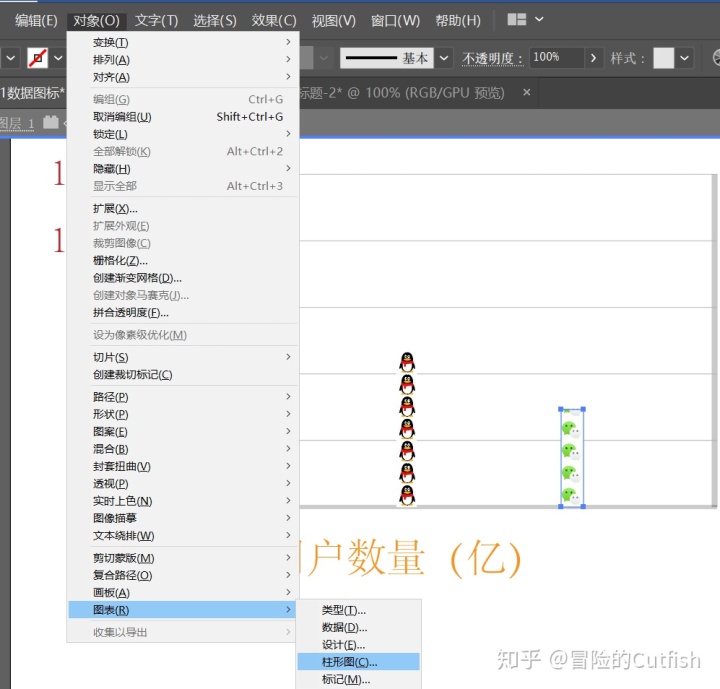Screen dimensions: 720x689
Task: Open the 透视(P) submenu
Action: pos(183,483)
